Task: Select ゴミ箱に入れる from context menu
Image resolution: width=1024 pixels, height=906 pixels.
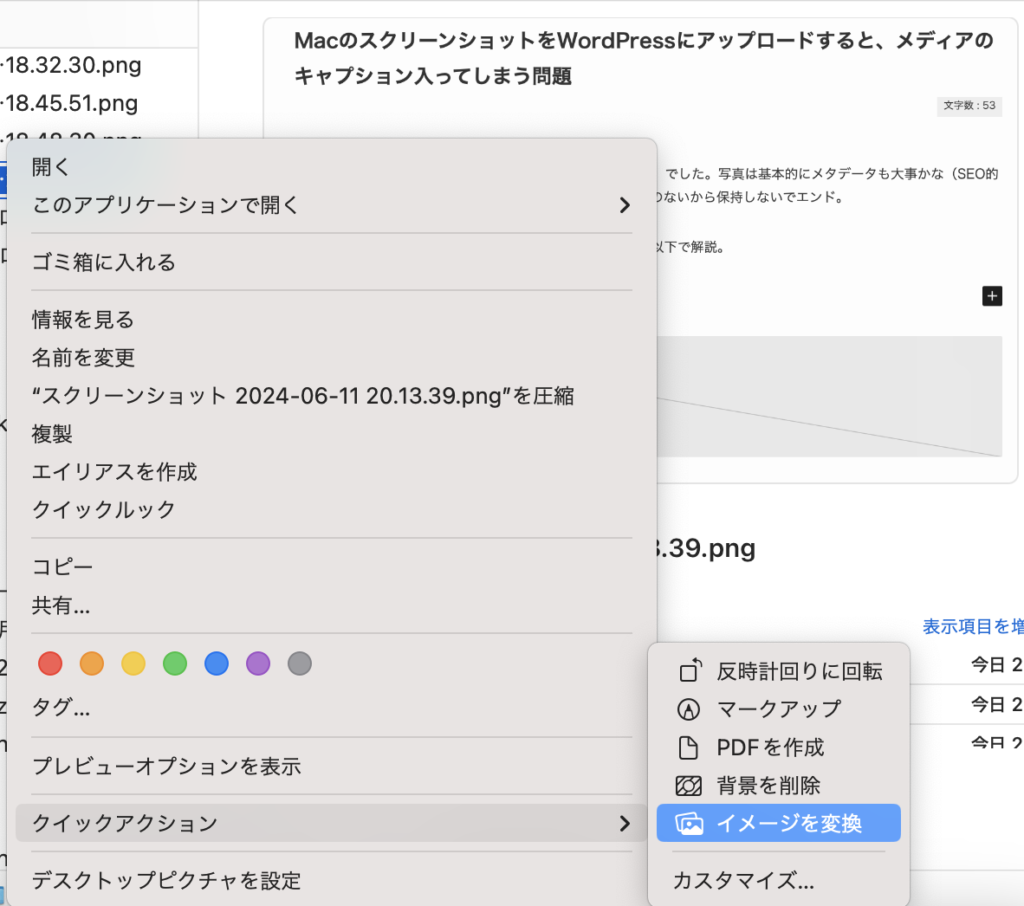Action: click(x=104, y=263)
